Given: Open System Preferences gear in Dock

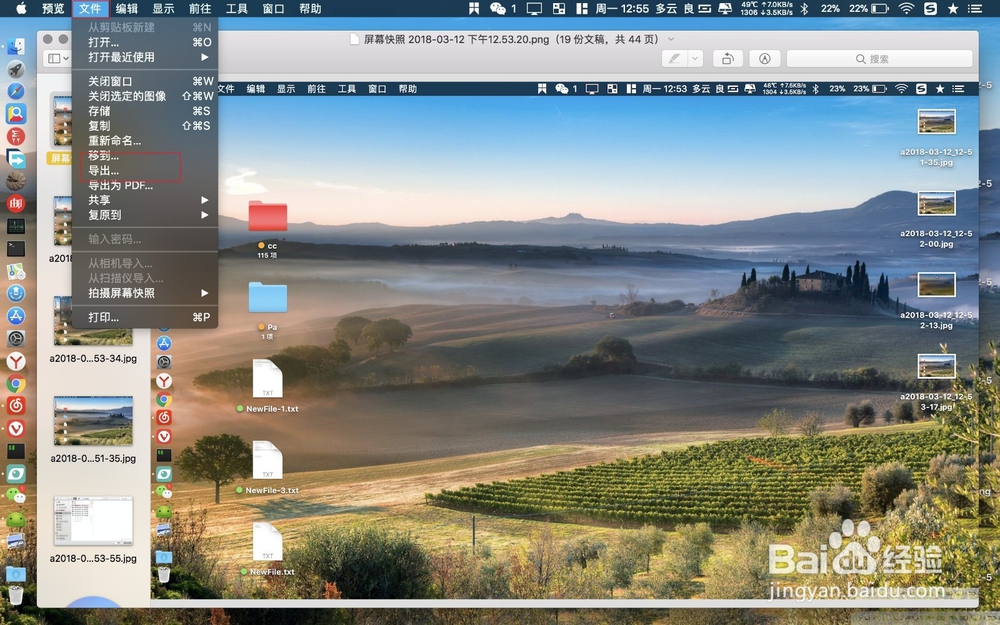Looking at the screenshot, I should click(x=16, y=339).
